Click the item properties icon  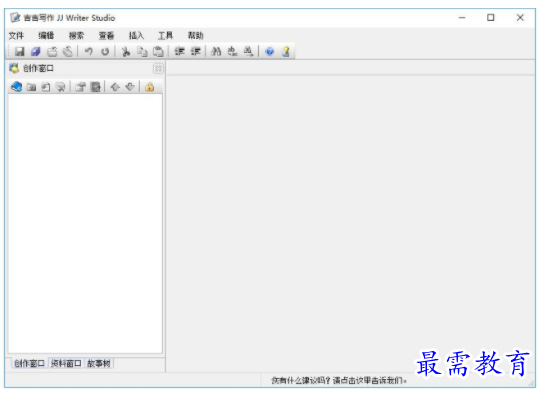click(81, 87)
